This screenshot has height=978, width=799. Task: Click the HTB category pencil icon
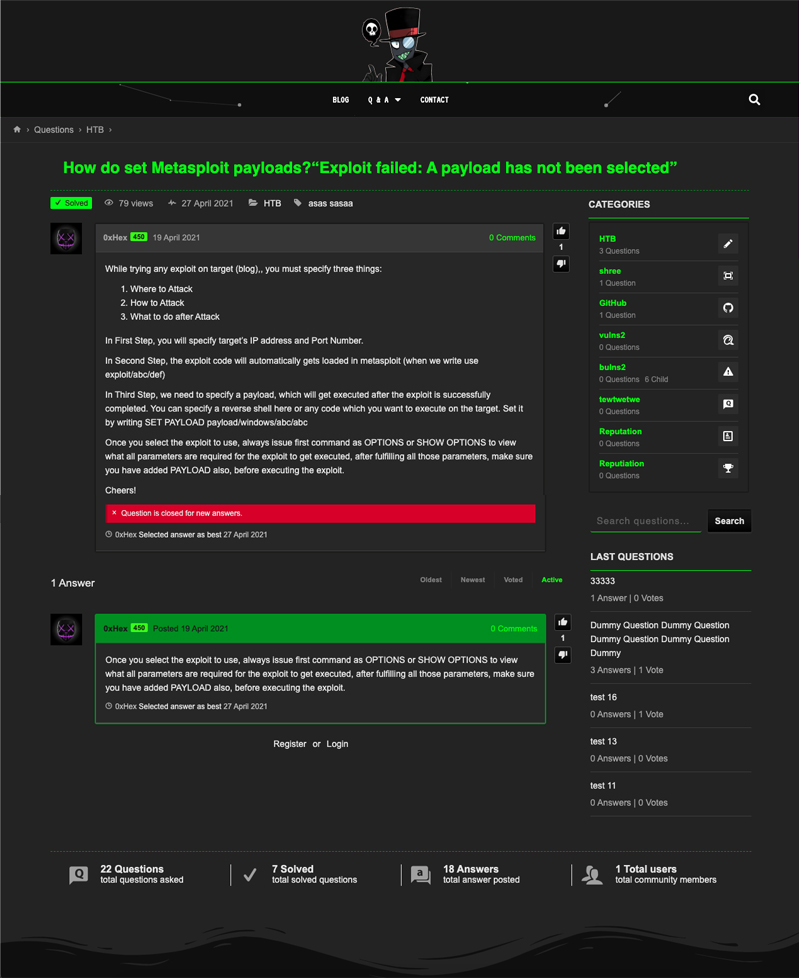[727, 244]
